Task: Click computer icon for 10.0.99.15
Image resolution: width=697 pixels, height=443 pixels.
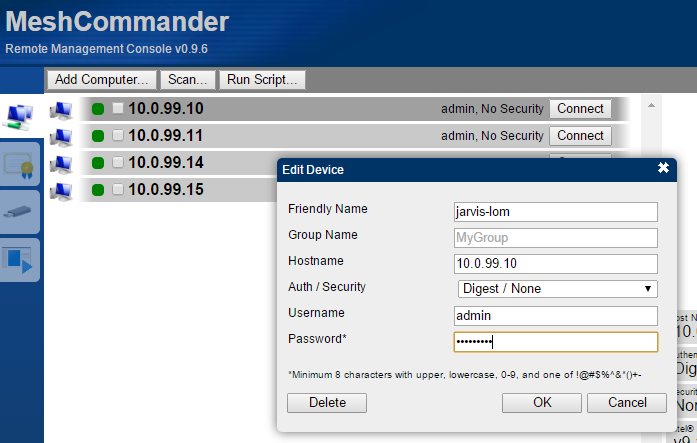Action: tap(61, 192)
